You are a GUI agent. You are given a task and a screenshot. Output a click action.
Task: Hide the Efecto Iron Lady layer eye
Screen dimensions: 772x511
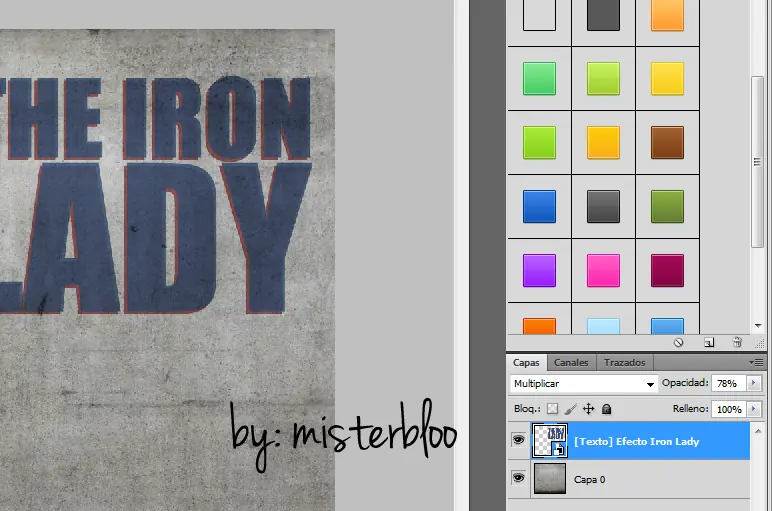[x=518, y=440]
